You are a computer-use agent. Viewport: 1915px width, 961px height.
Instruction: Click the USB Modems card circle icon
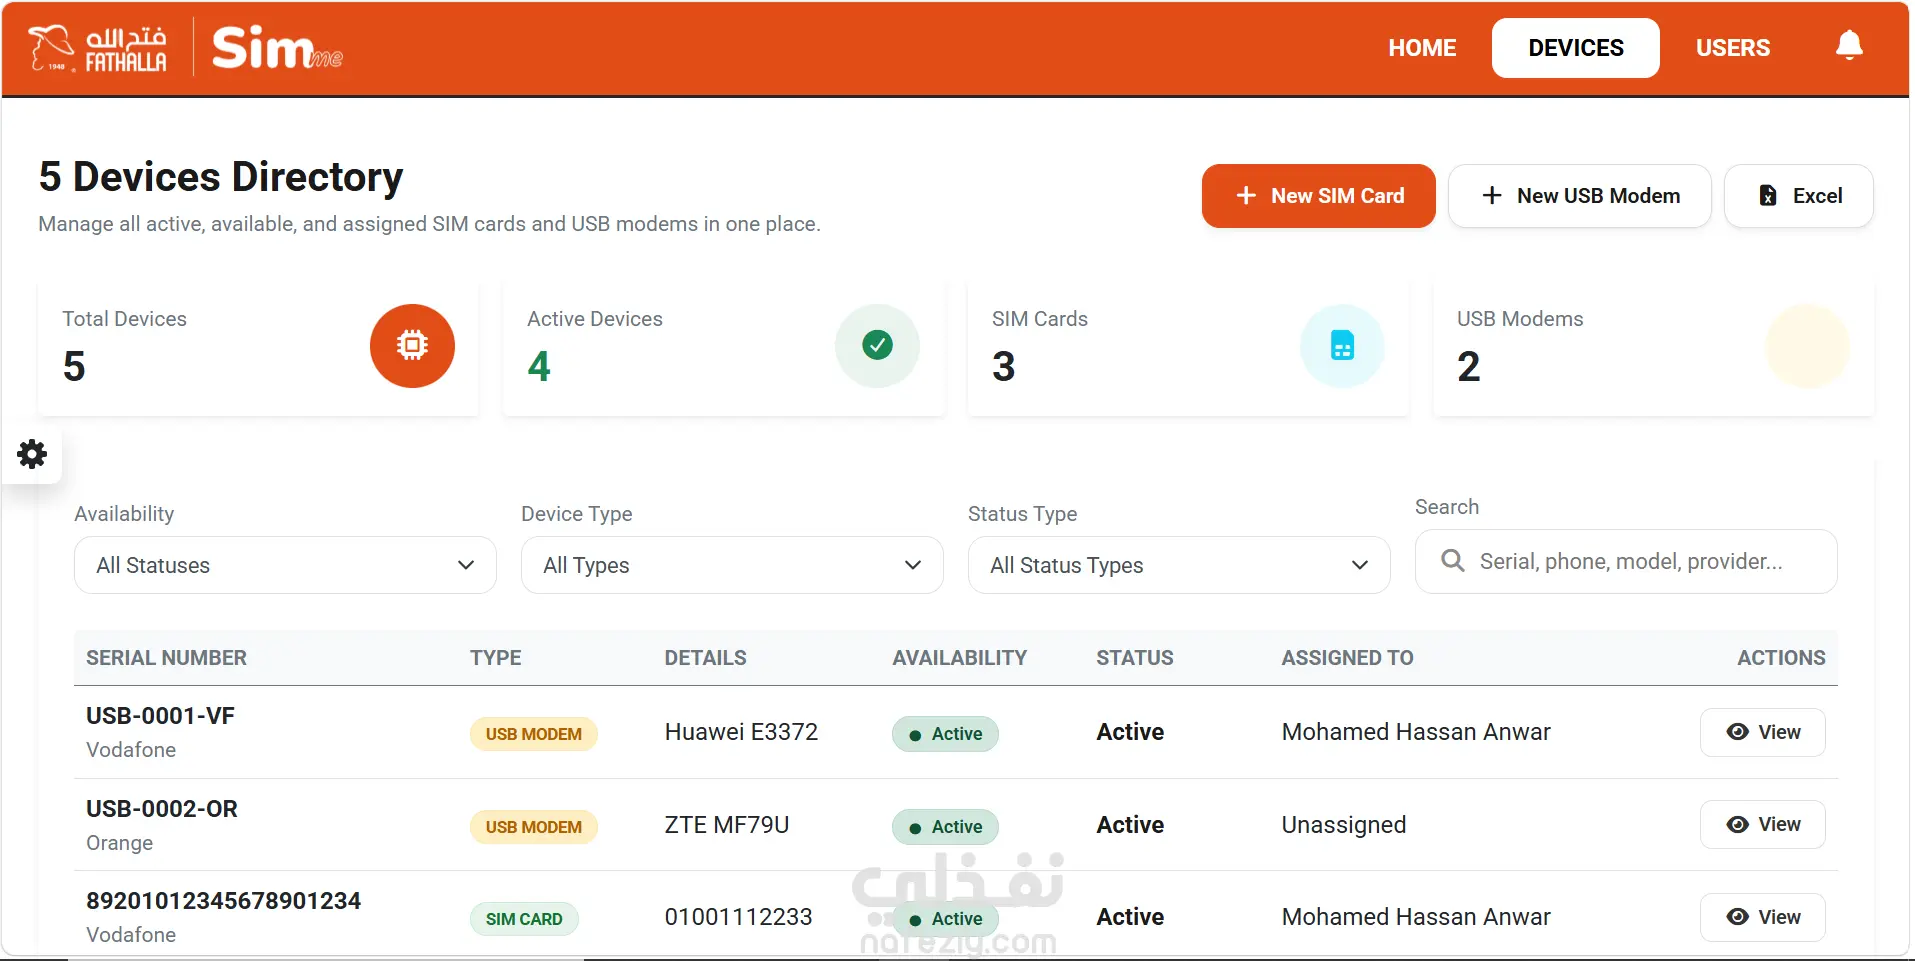tap(1807, 346)
